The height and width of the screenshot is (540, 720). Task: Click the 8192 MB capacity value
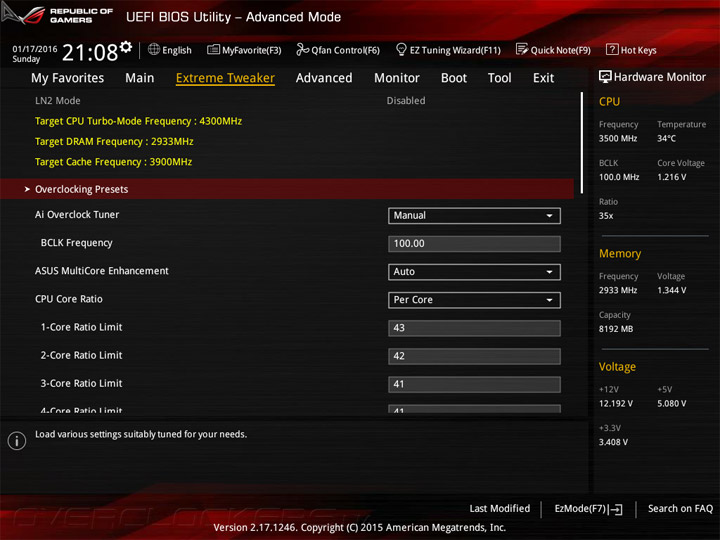616,329
